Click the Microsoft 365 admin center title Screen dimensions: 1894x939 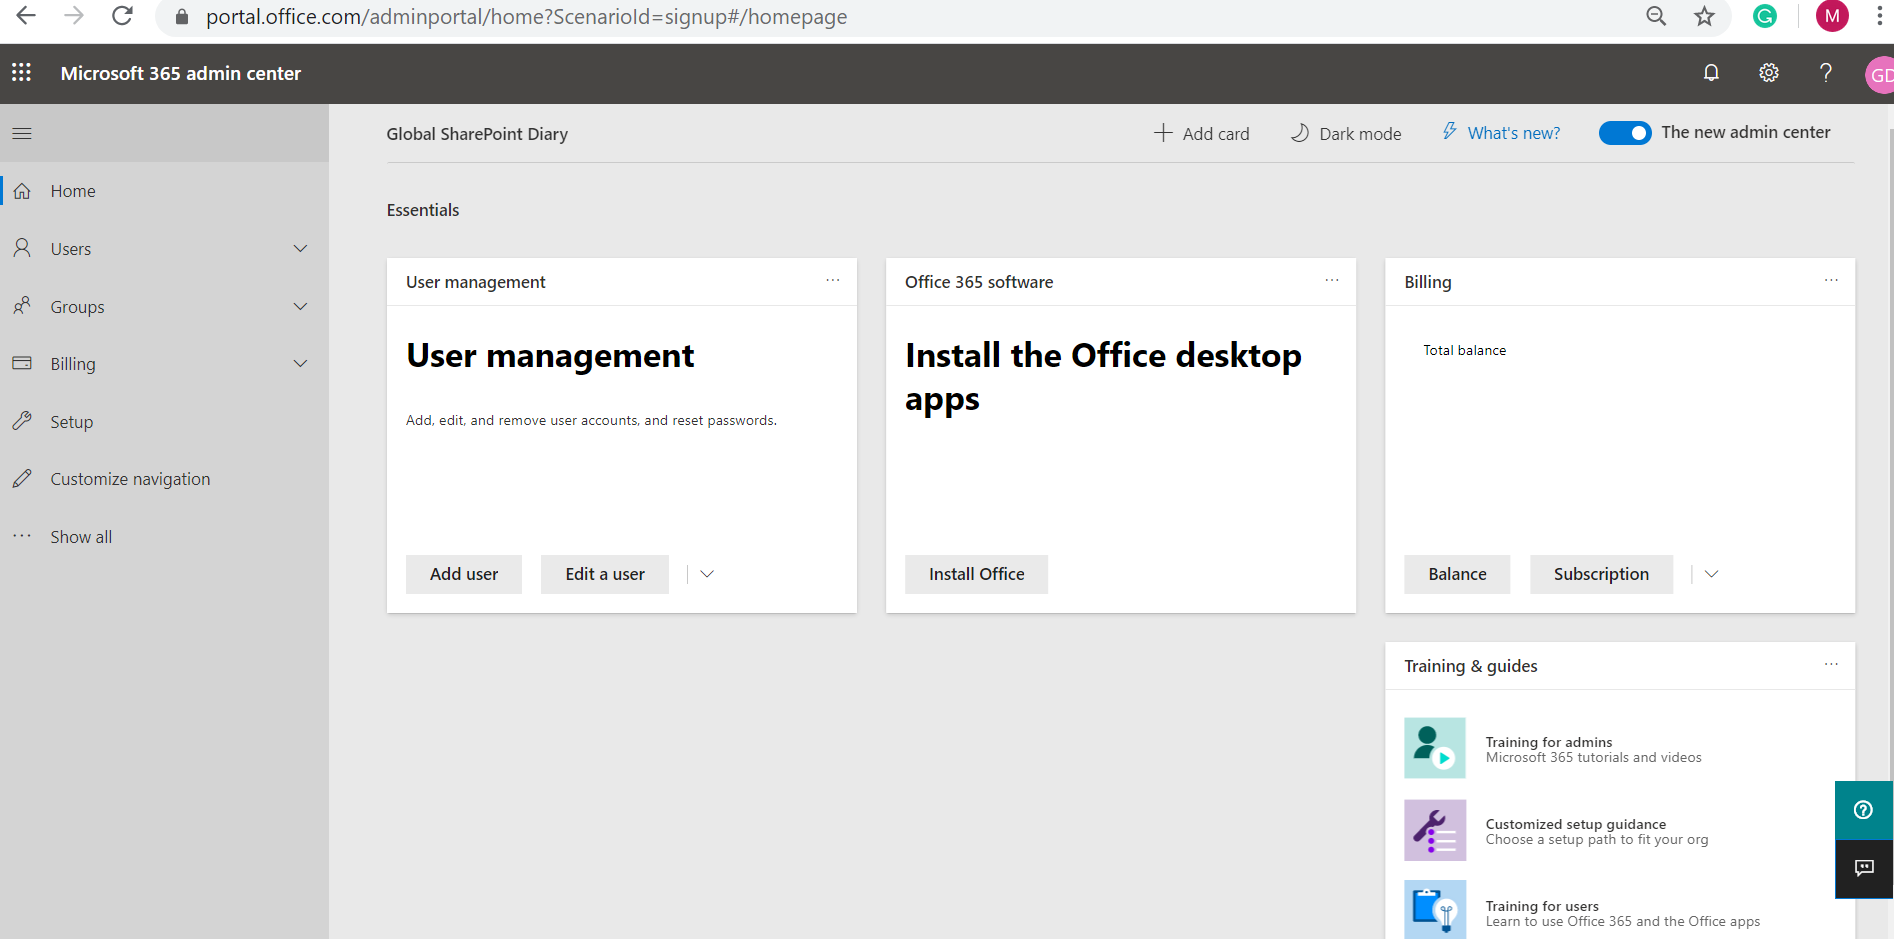click(x=181, y=73)
